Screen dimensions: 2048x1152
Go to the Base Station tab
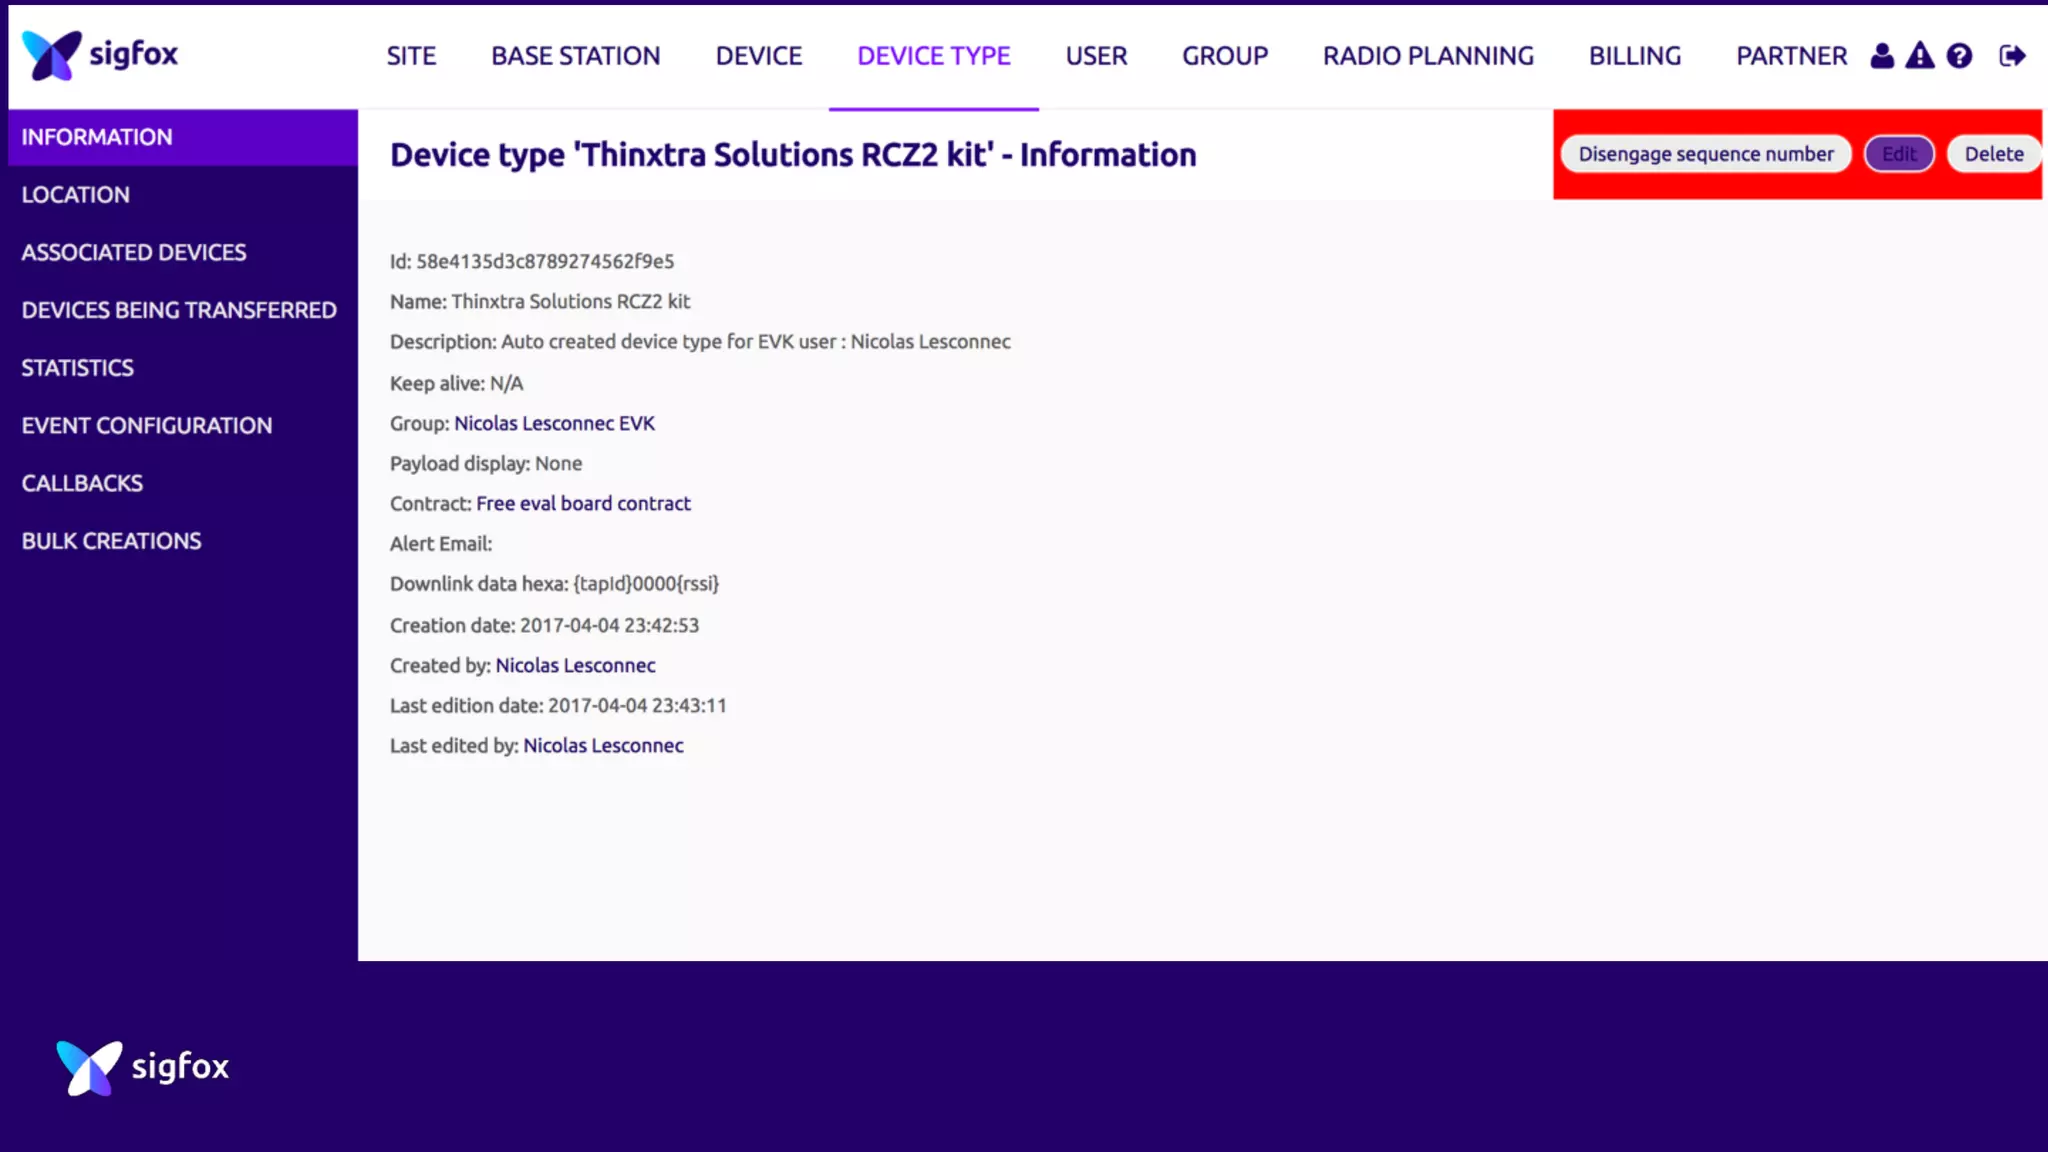coord(575,56)
